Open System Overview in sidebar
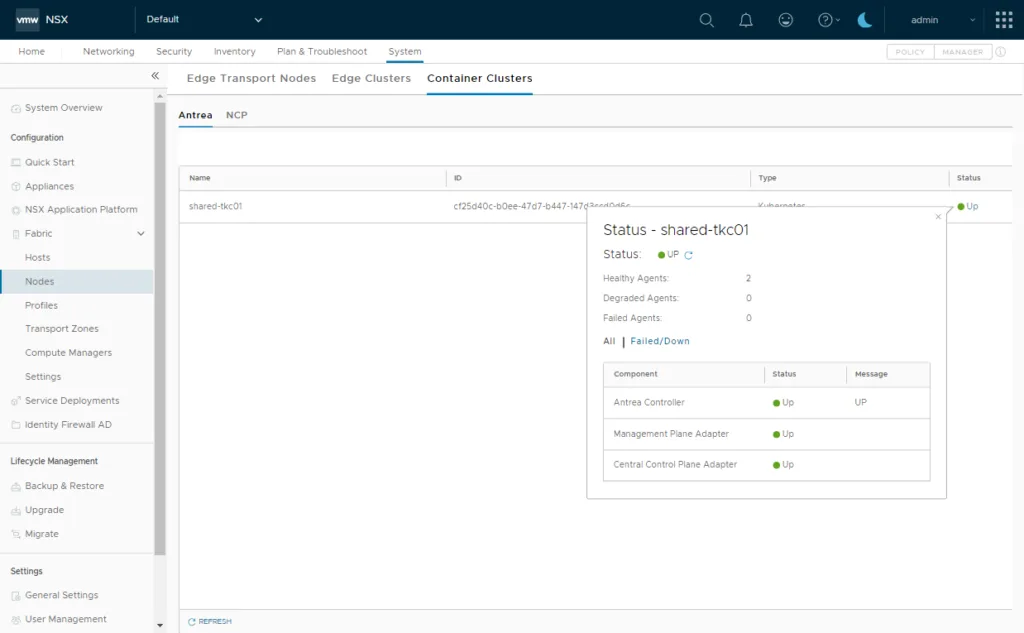The image size is (1024, 633). [63, 108]
